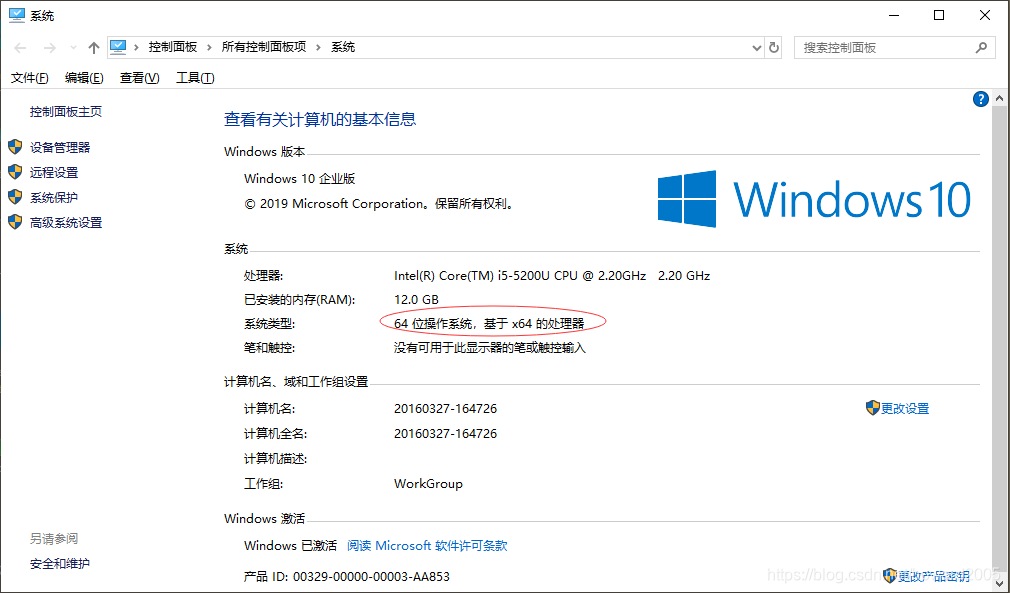Click the vertical scrollbar track
The image size is (1010, 593).
999,341
